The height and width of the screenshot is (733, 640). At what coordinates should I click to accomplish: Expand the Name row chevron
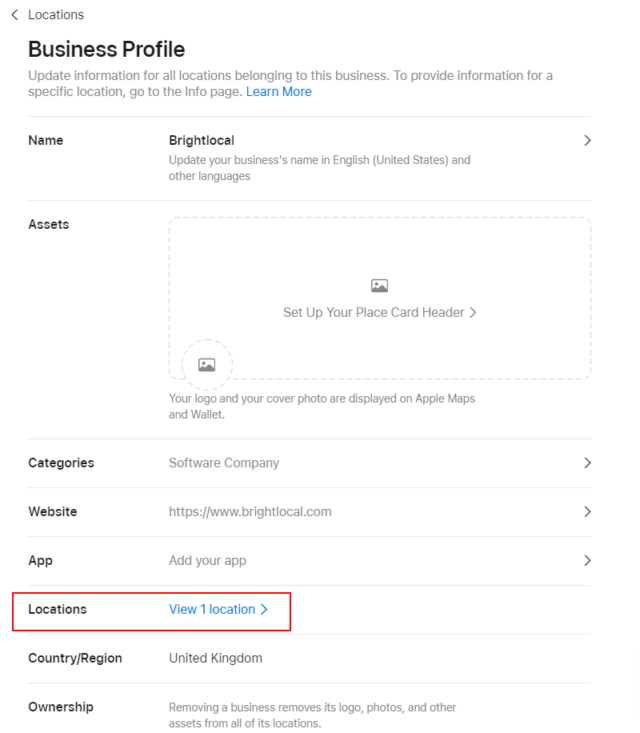587,141
